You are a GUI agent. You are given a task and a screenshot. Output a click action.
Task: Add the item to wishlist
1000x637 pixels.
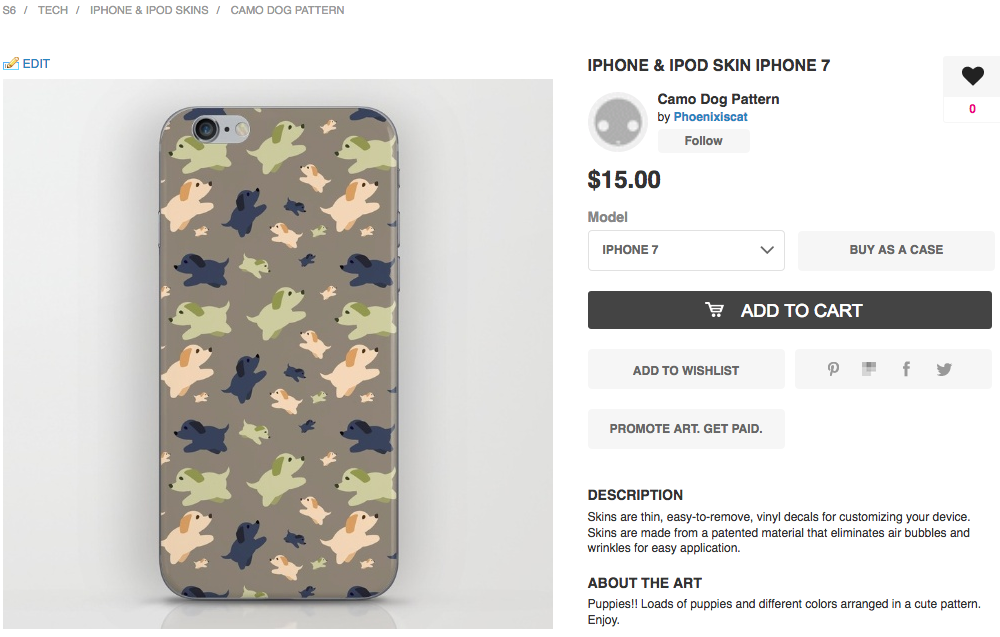(686, 370)
